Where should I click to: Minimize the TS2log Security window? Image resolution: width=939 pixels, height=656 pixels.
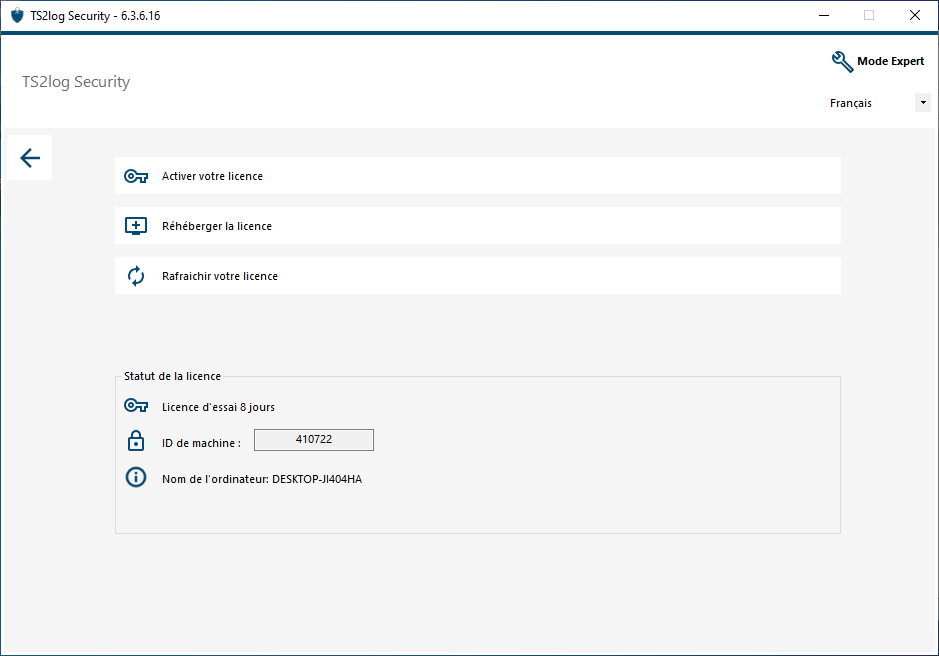[x=824, y=16]
